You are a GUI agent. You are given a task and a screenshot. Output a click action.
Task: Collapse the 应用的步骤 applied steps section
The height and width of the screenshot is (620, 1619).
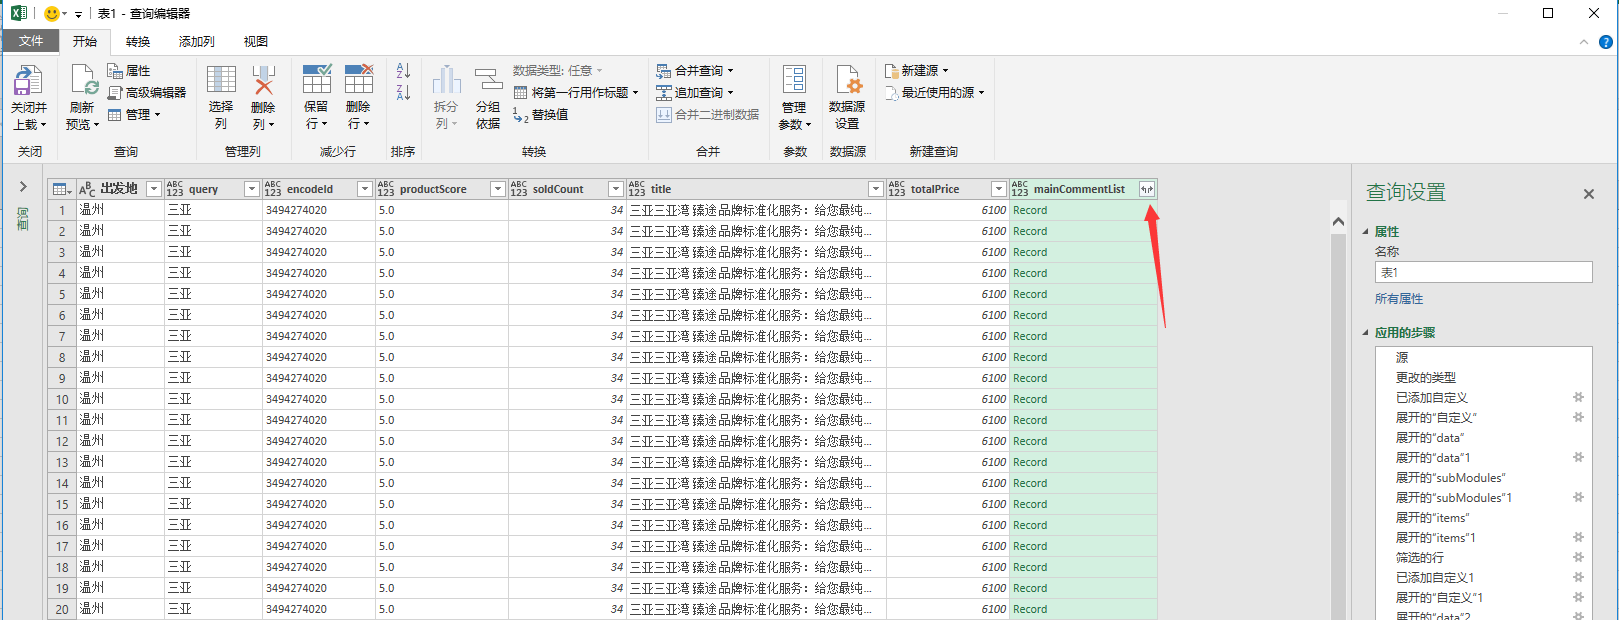[x=1366, y=333]
